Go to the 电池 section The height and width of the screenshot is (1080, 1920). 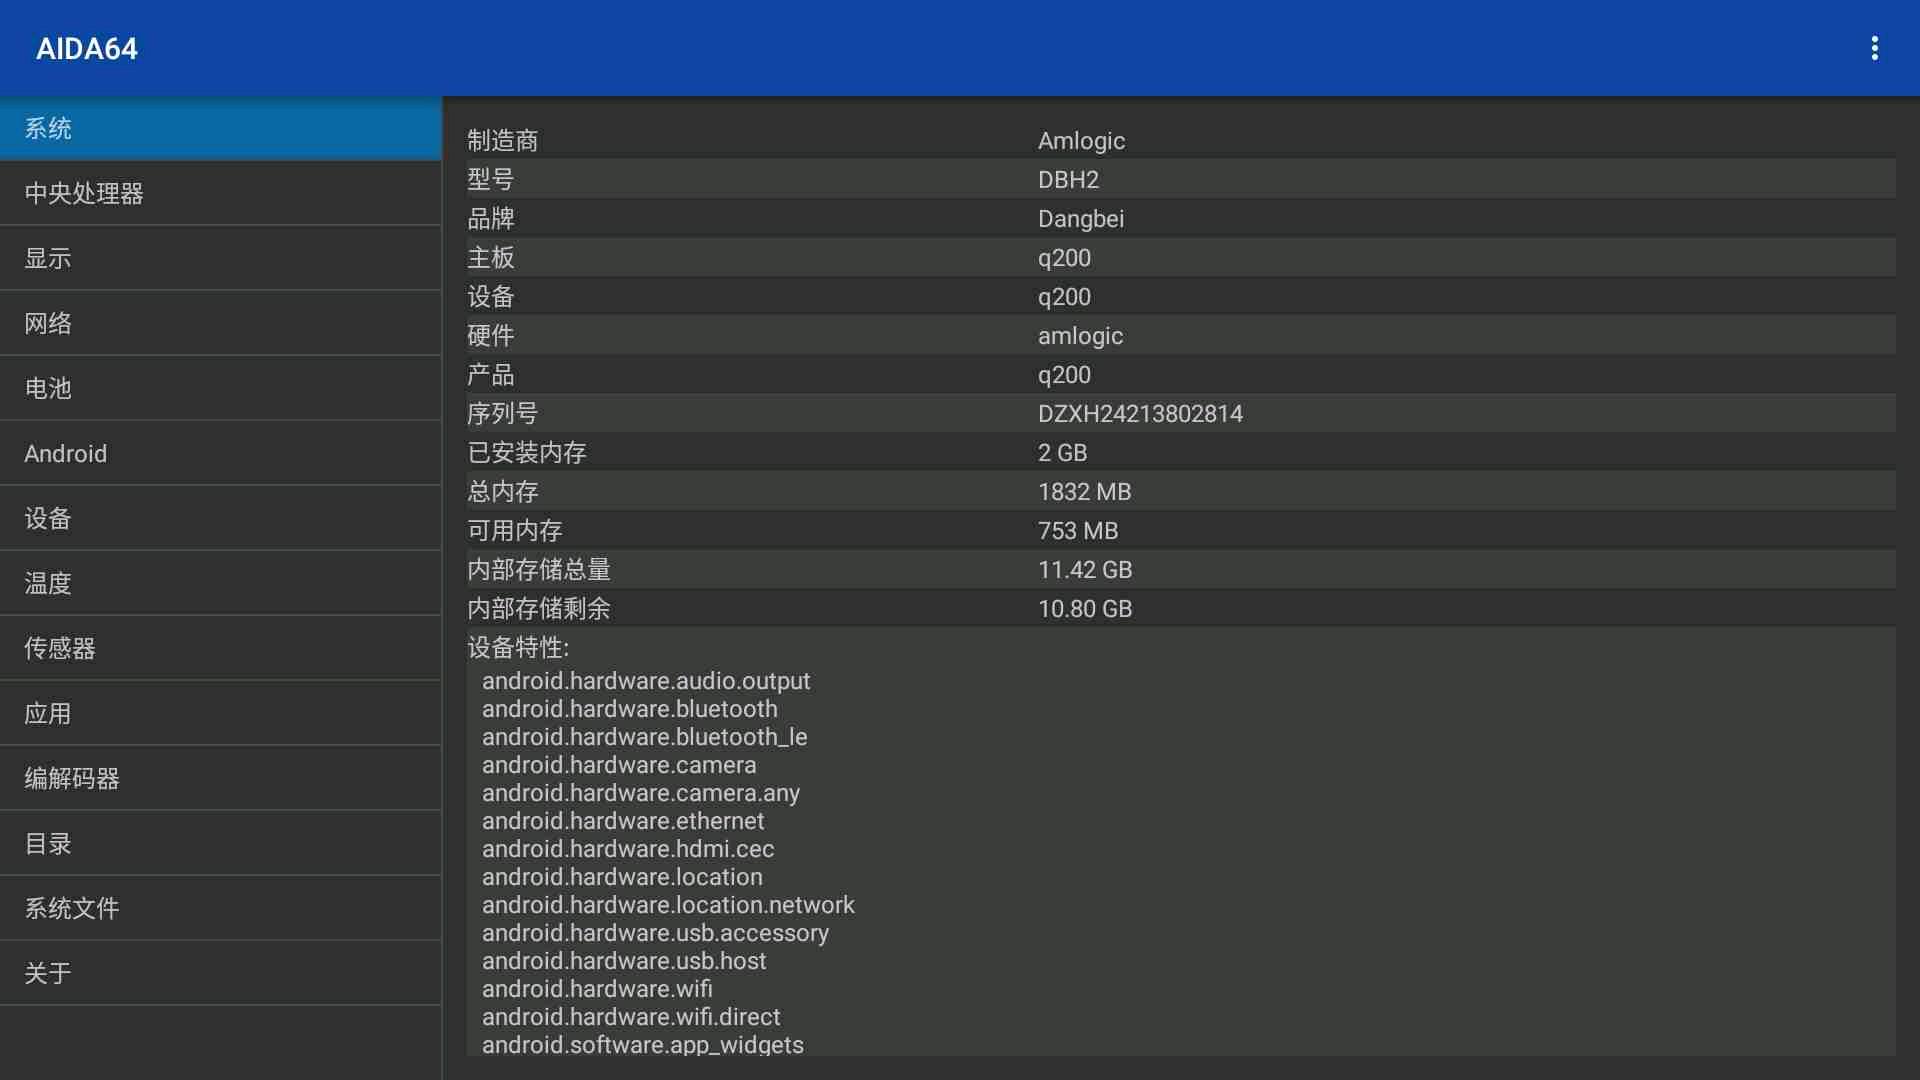click(220, 388)
